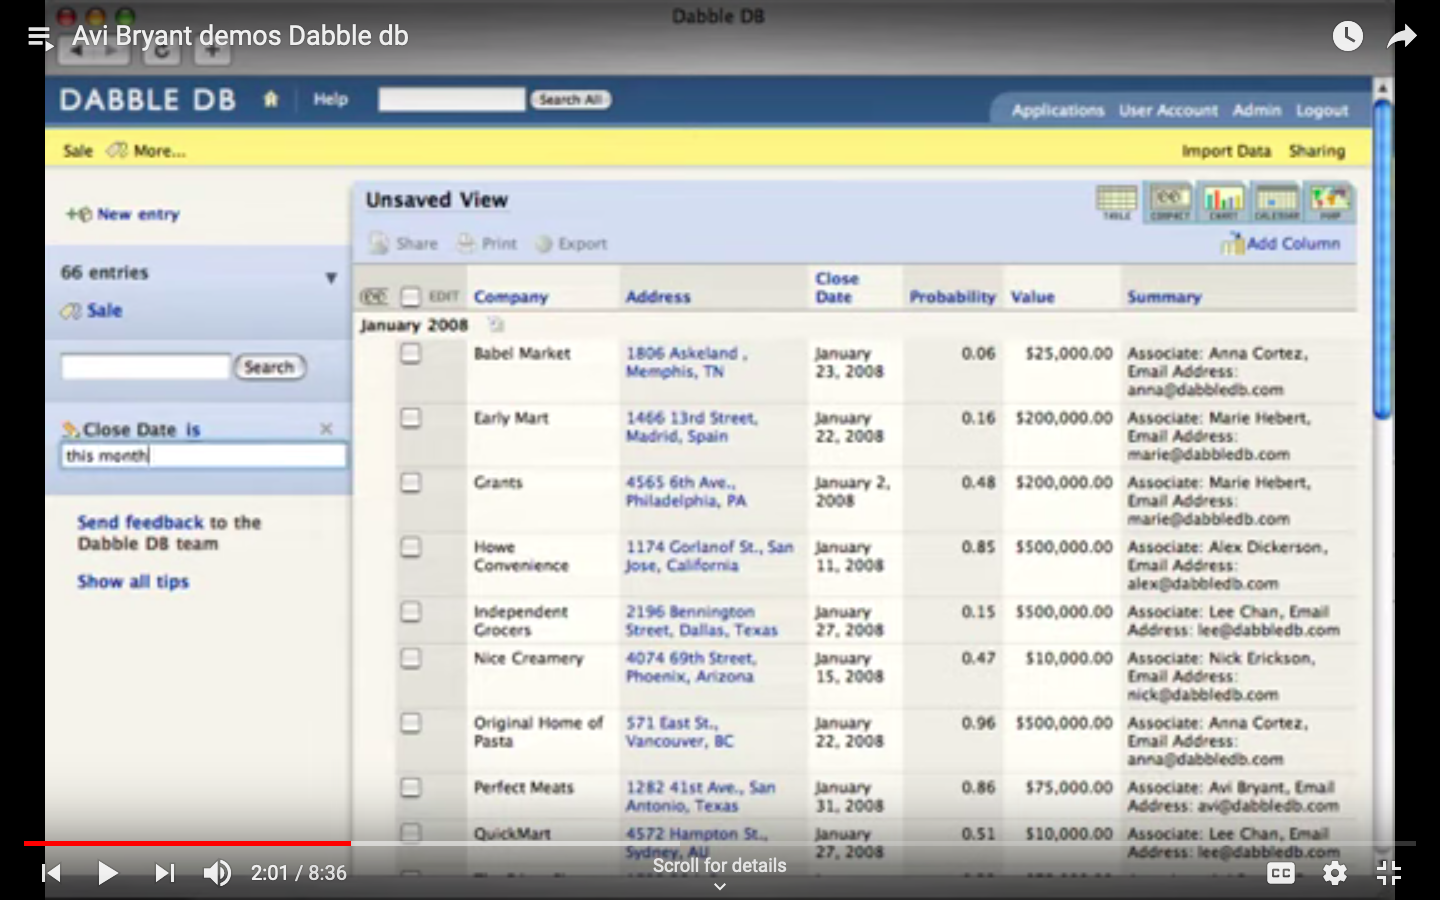Seek on the video progress bar
The image size is (1440, 900).
(x=720, y=844)
